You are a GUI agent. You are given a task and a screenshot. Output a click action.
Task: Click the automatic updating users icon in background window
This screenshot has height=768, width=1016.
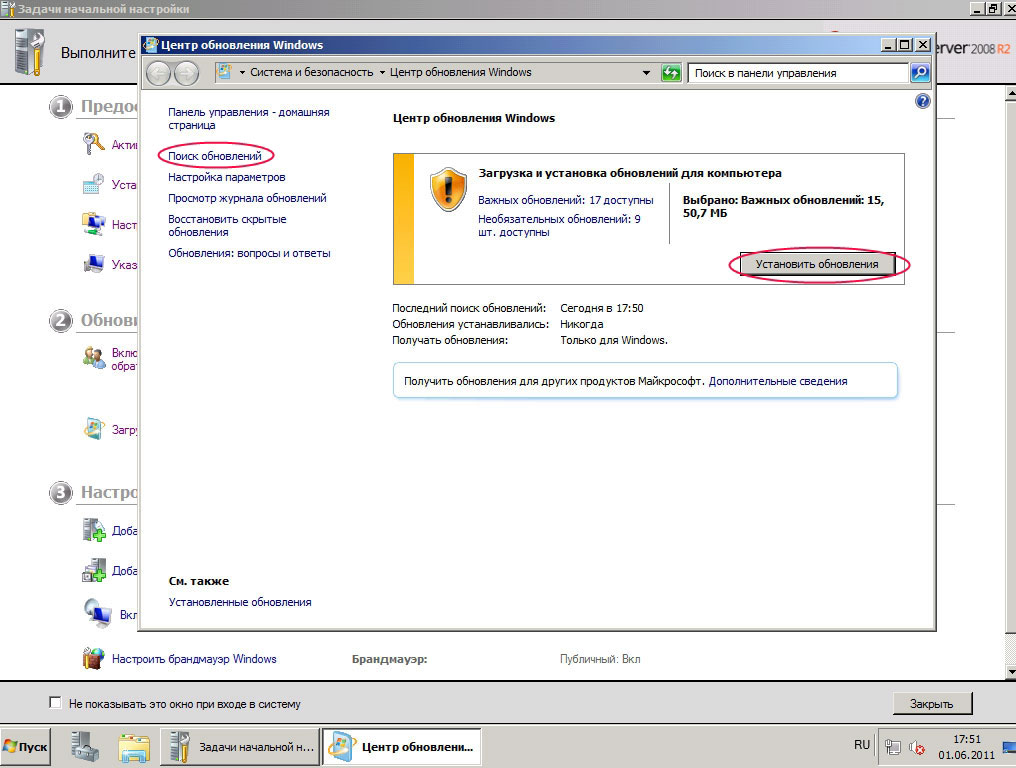(93, 358)
